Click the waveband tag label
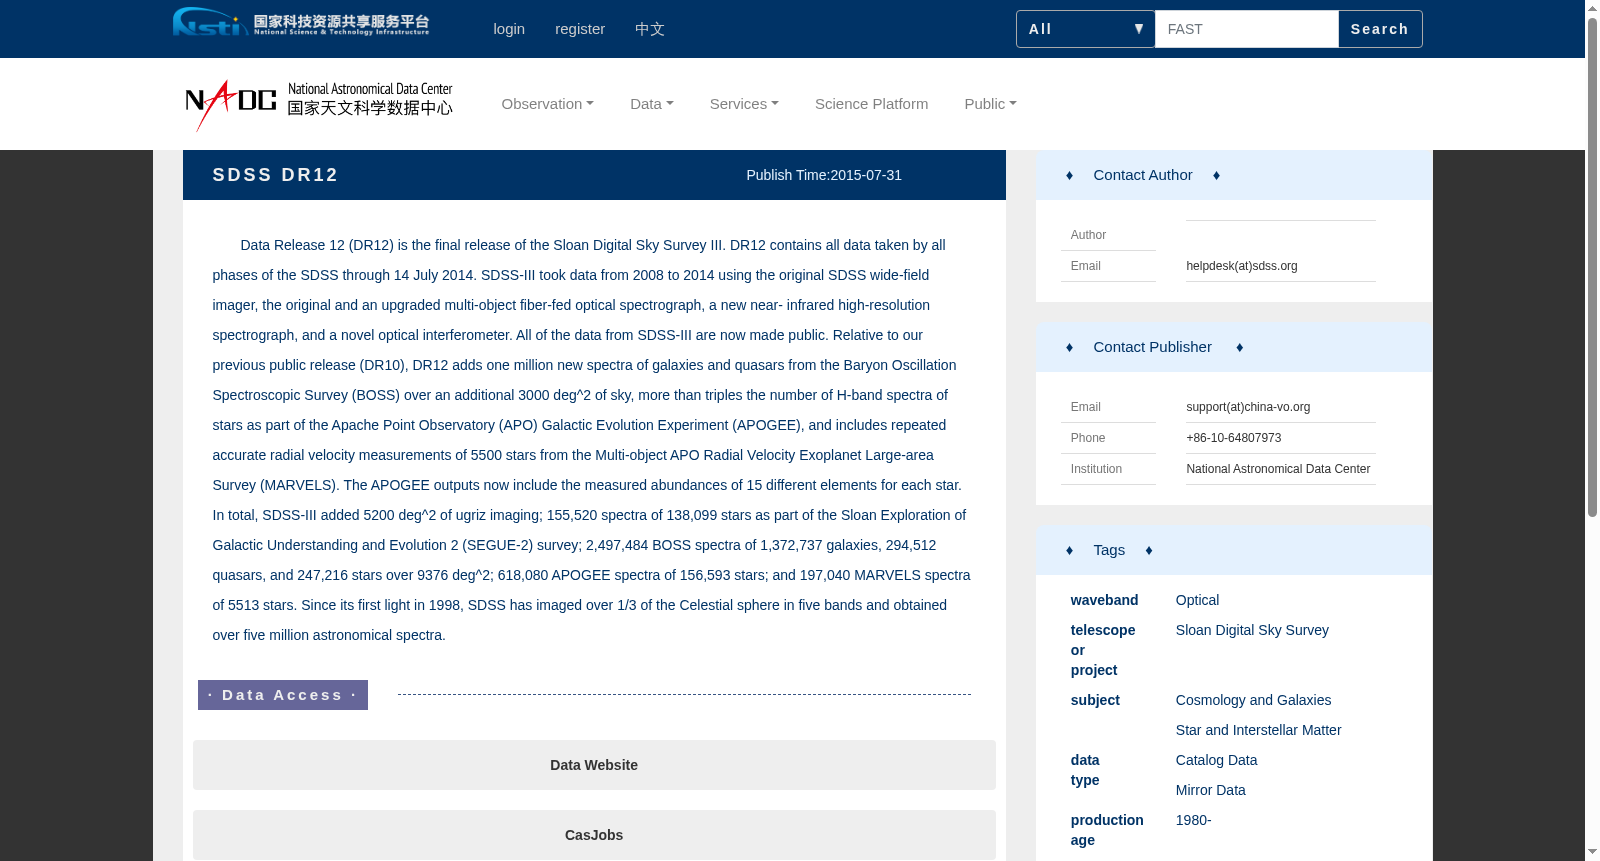Viewport: 1600px width, 861px height. [1104, 600]
